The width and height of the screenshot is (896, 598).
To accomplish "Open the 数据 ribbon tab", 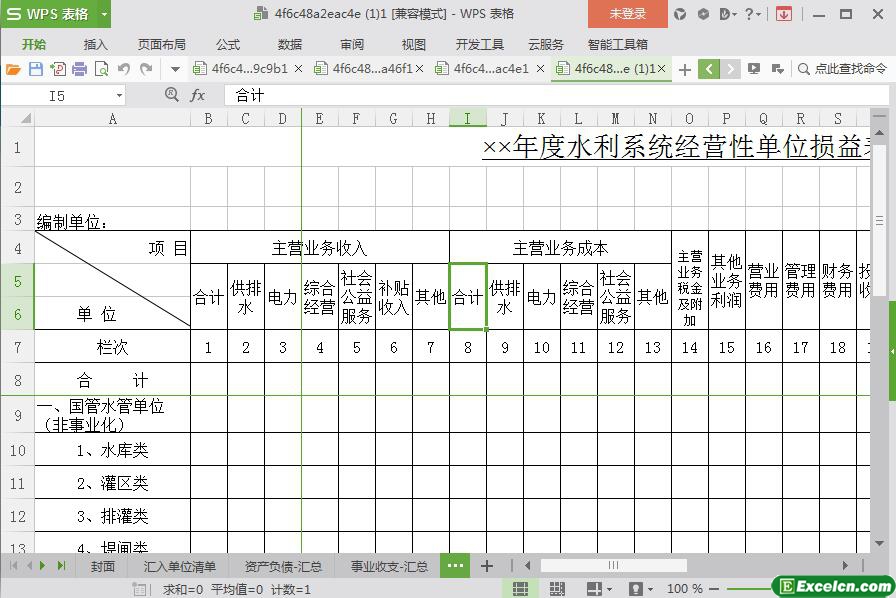I will [x=290, y=44].
